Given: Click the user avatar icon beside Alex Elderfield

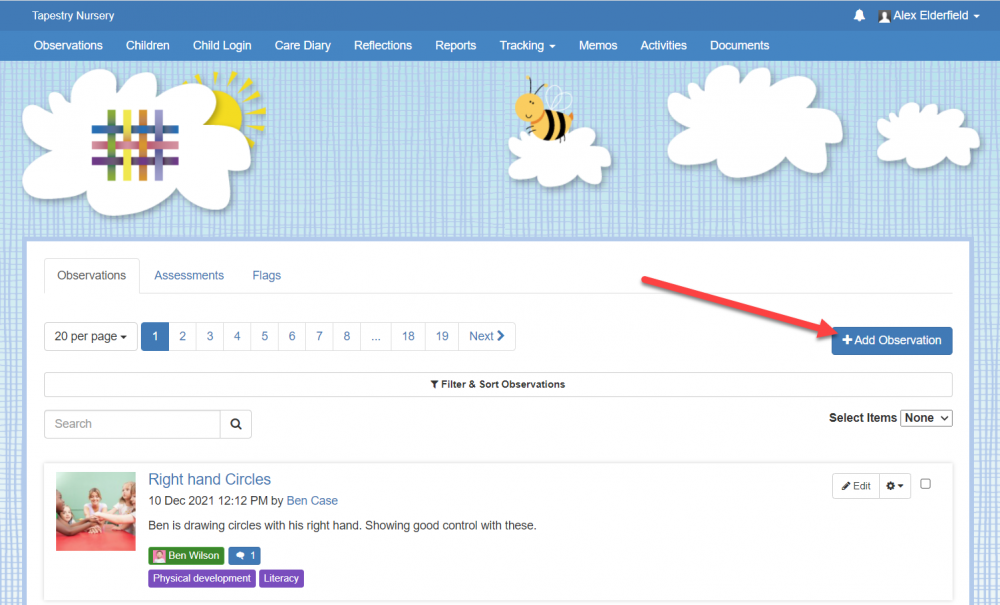Looking at the screenshot, I should [884, 17].
